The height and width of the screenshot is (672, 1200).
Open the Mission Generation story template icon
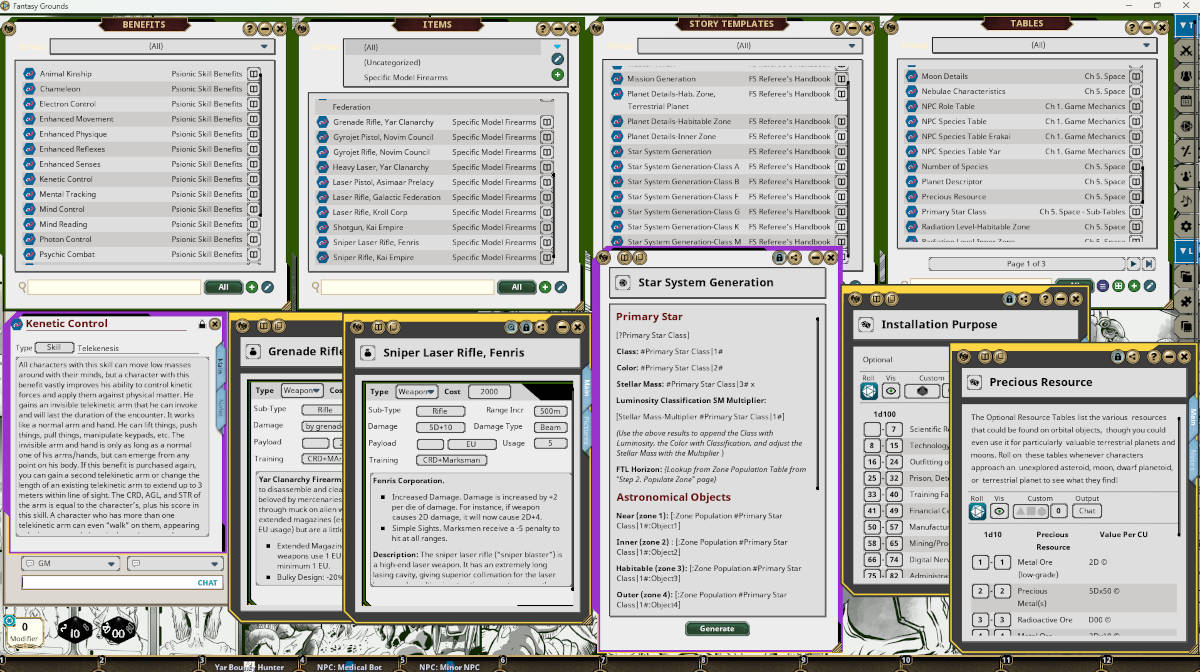[x=617, y=79]
